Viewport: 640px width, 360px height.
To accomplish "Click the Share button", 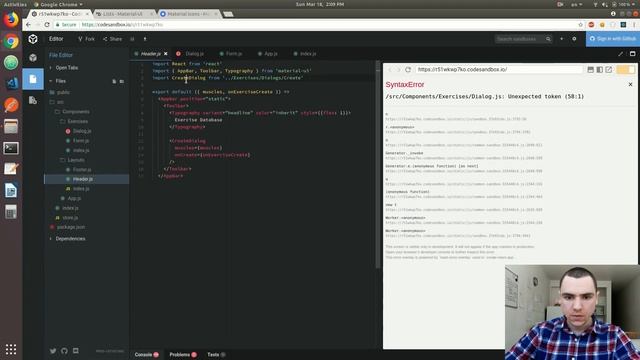I will (x=112, y=39).
